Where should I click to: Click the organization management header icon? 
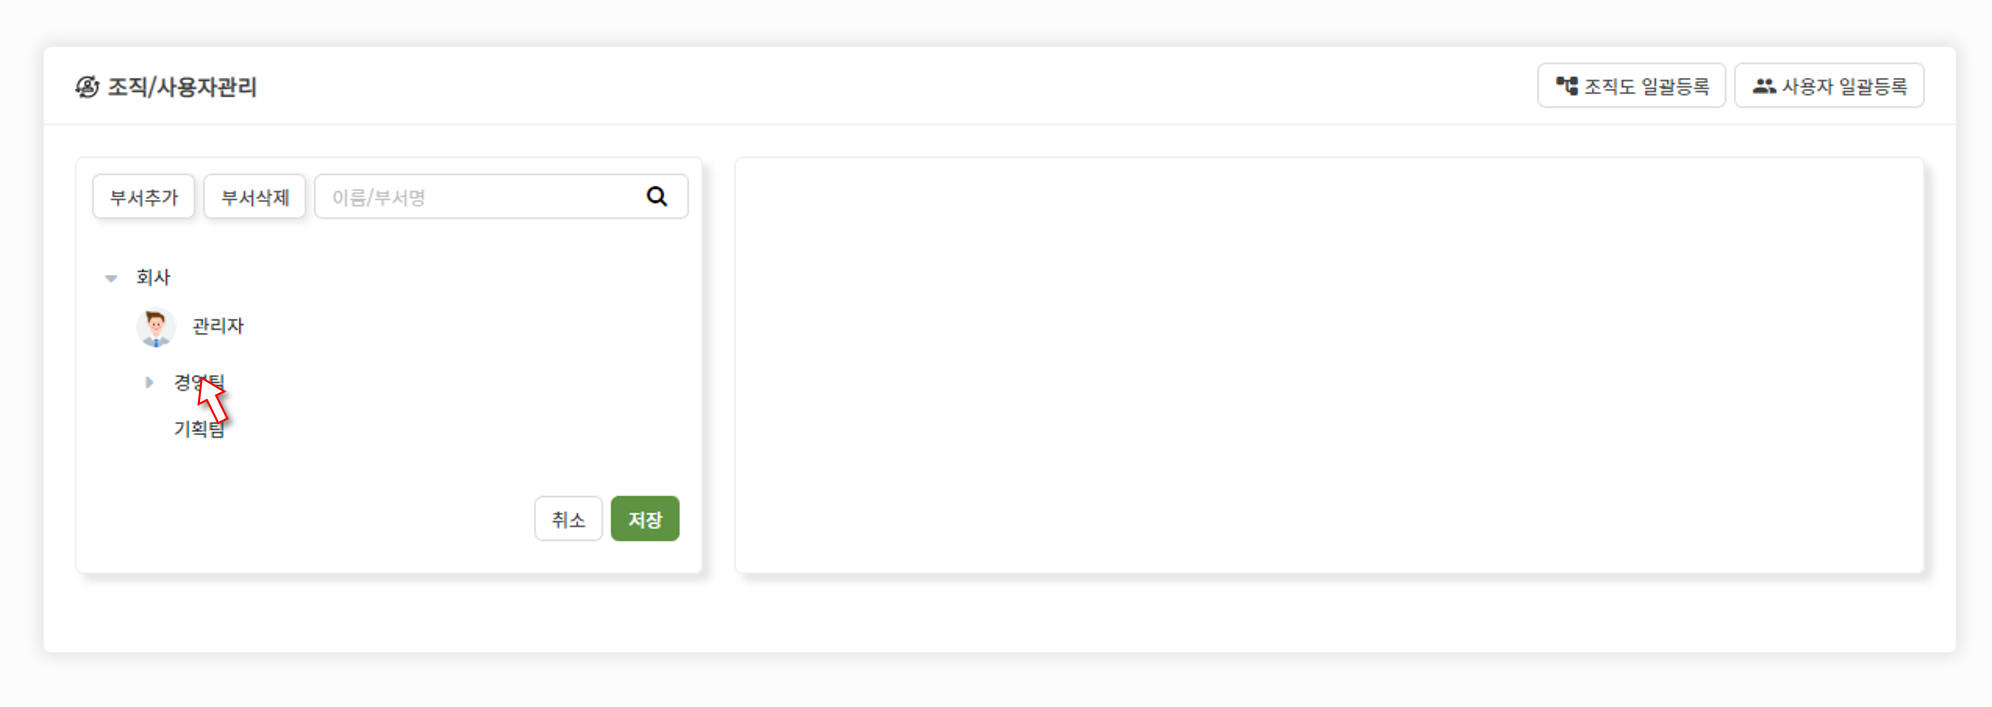click(x=88, y=87)
